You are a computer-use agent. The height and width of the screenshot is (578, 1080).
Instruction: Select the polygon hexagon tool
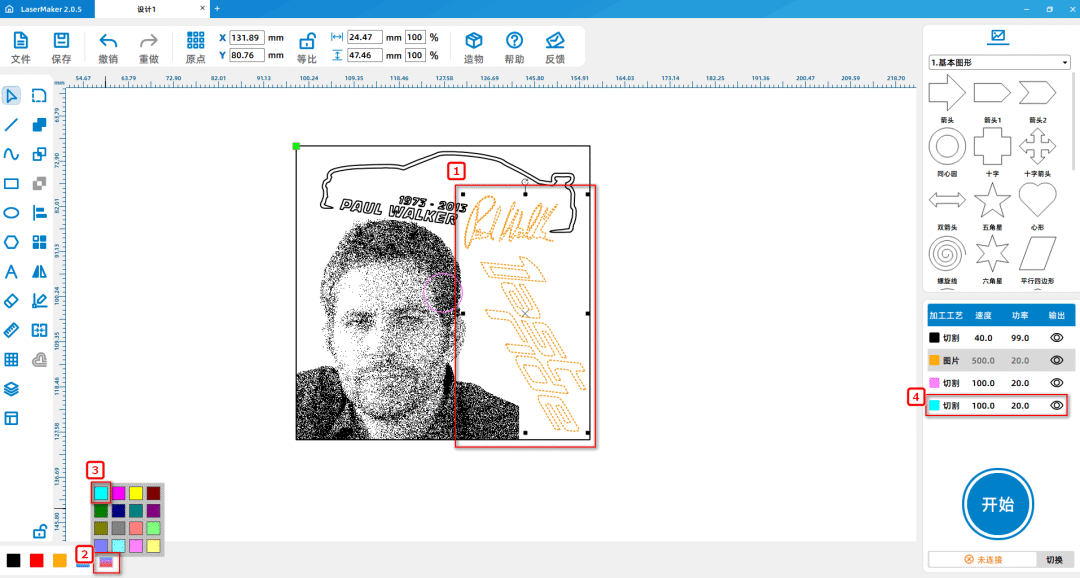pos(12,242)
